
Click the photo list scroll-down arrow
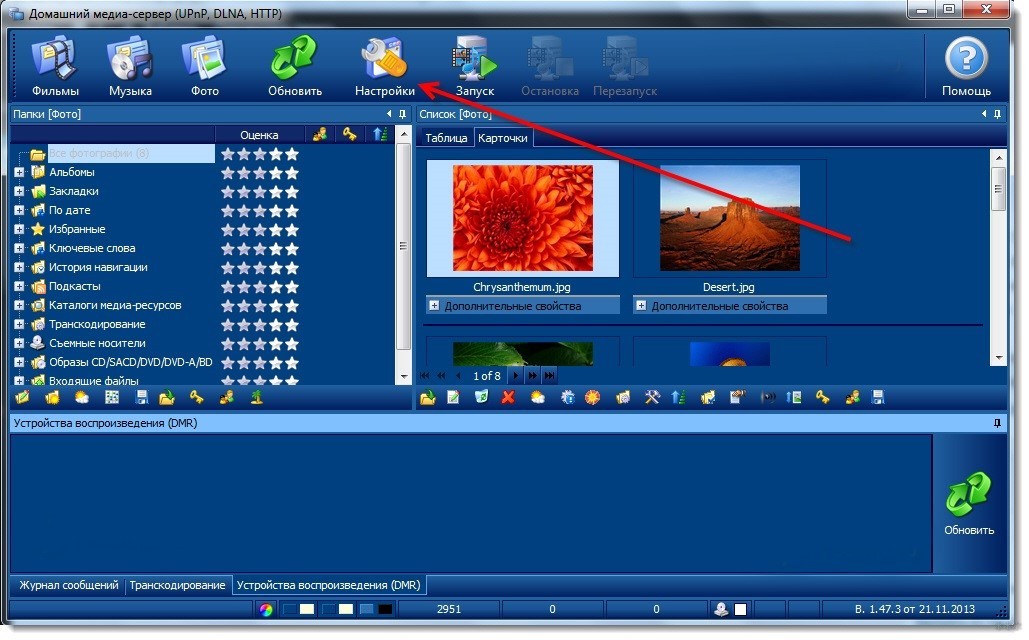[998, 358]
